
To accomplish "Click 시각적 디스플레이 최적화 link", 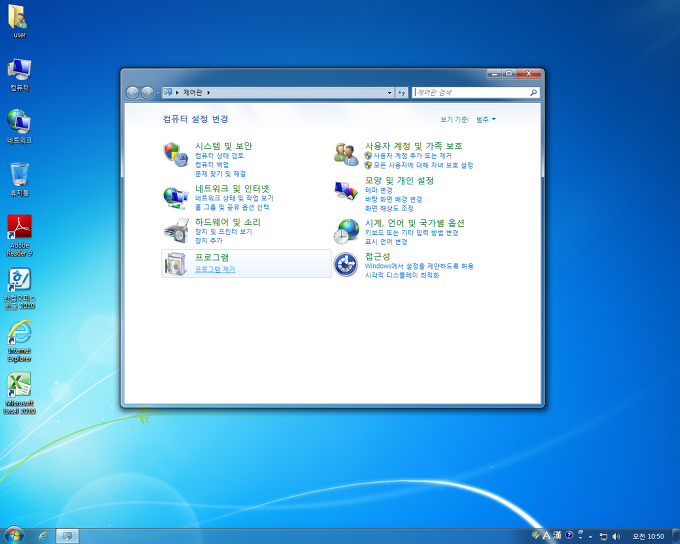I will point(402,275).
